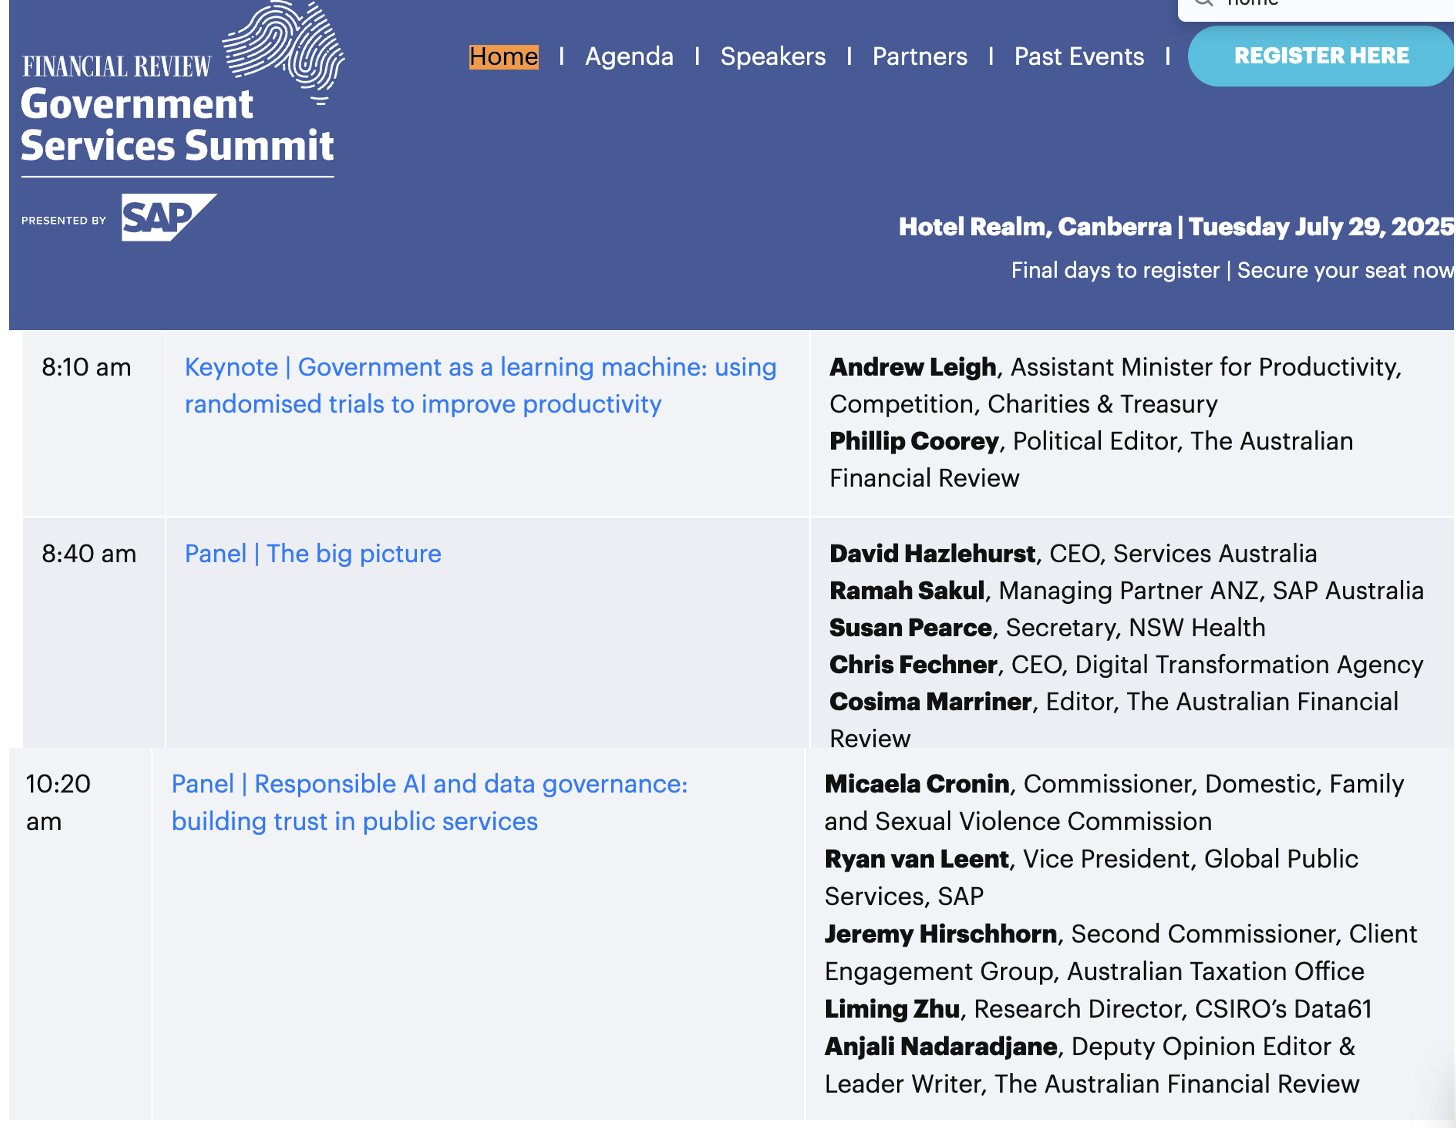This screenshot has width=1456, height=1128.
Task: Open the keynote about randomised trials session
Action: (480, 385)
